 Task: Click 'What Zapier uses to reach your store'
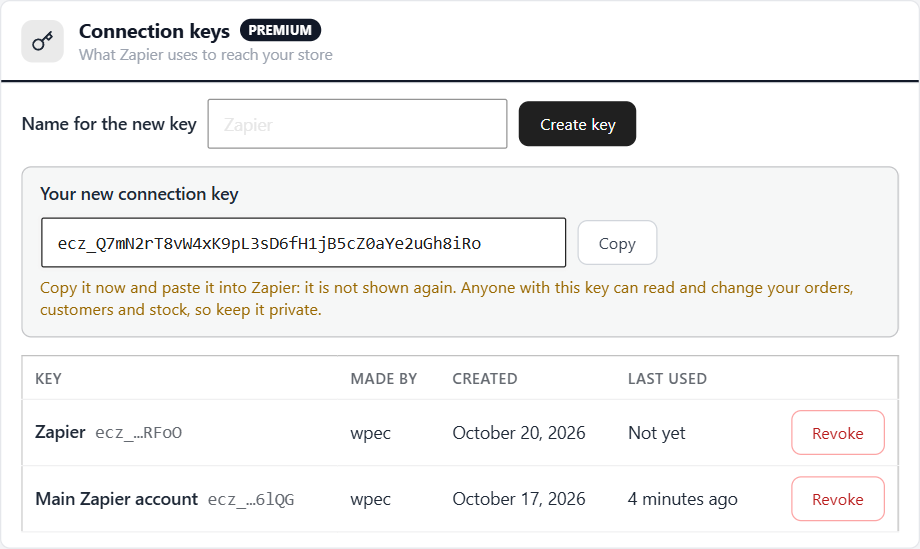coord(206,55)
